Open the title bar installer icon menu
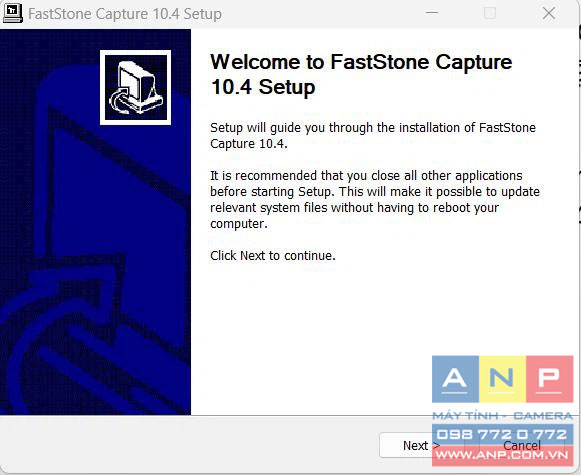This screenshot has height=475, width=581. [13, 13]
